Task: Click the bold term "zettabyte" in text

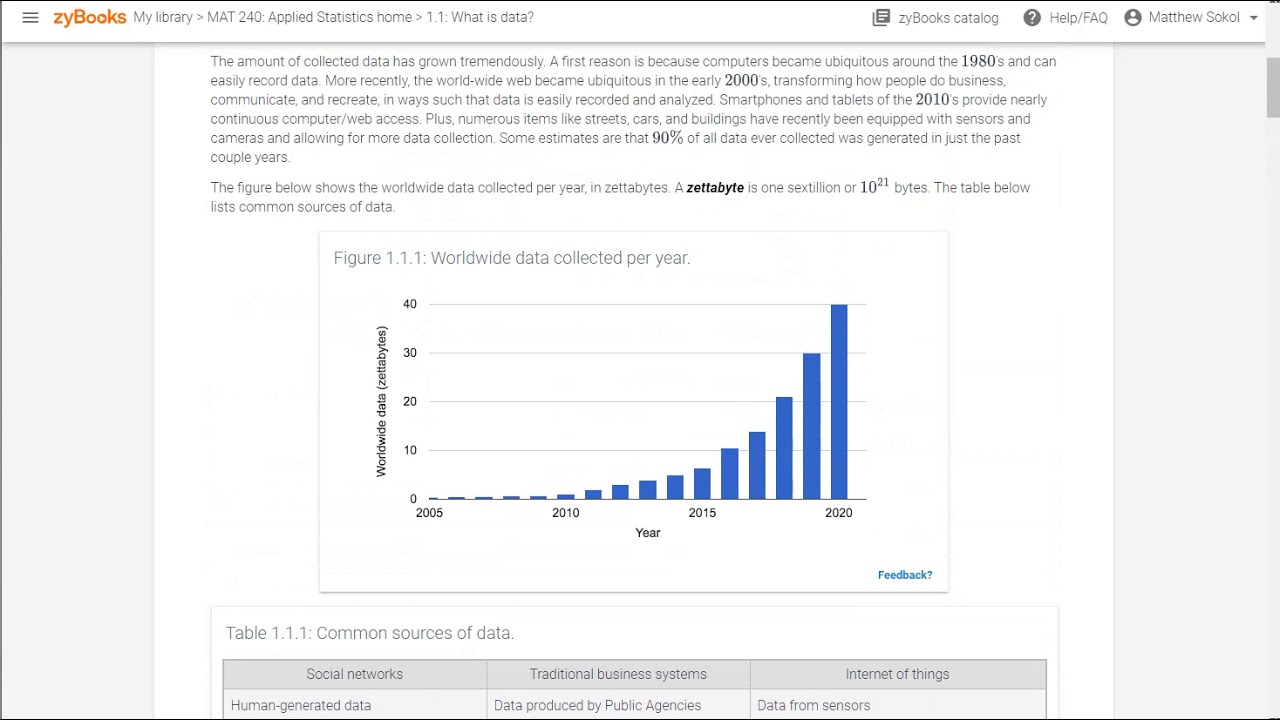Action: (715, 188)
